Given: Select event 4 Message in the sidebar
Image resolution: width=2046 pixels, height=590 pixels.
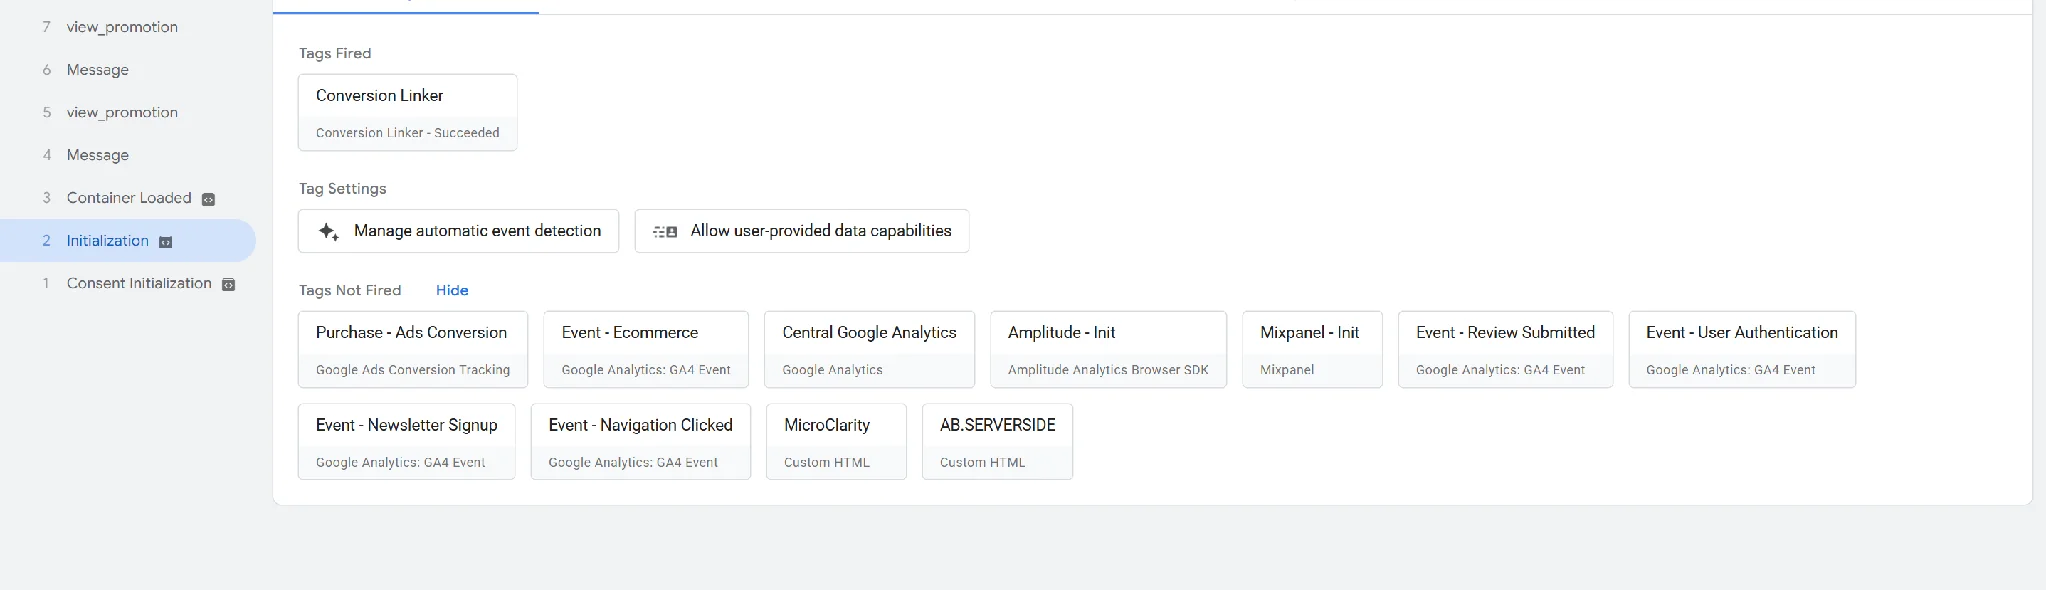Looking at the screenshot, I should (128, 155).
